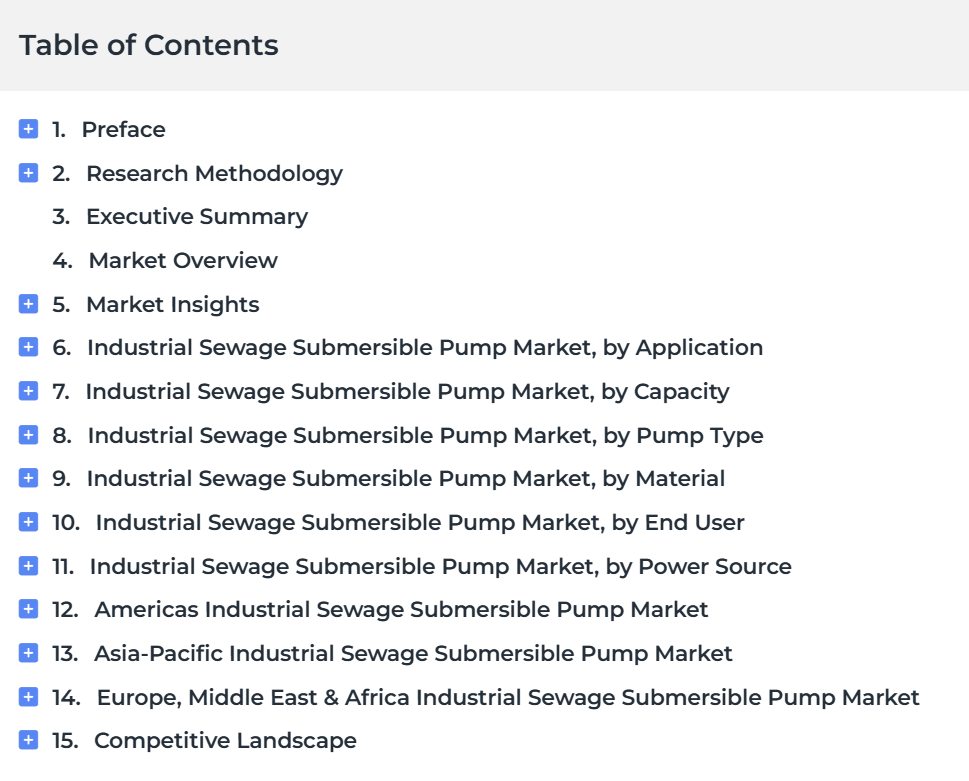Open Americas market section plus icon
Image resolution: width=969 pixels, height=781 pixels.
tap(28, 609)
